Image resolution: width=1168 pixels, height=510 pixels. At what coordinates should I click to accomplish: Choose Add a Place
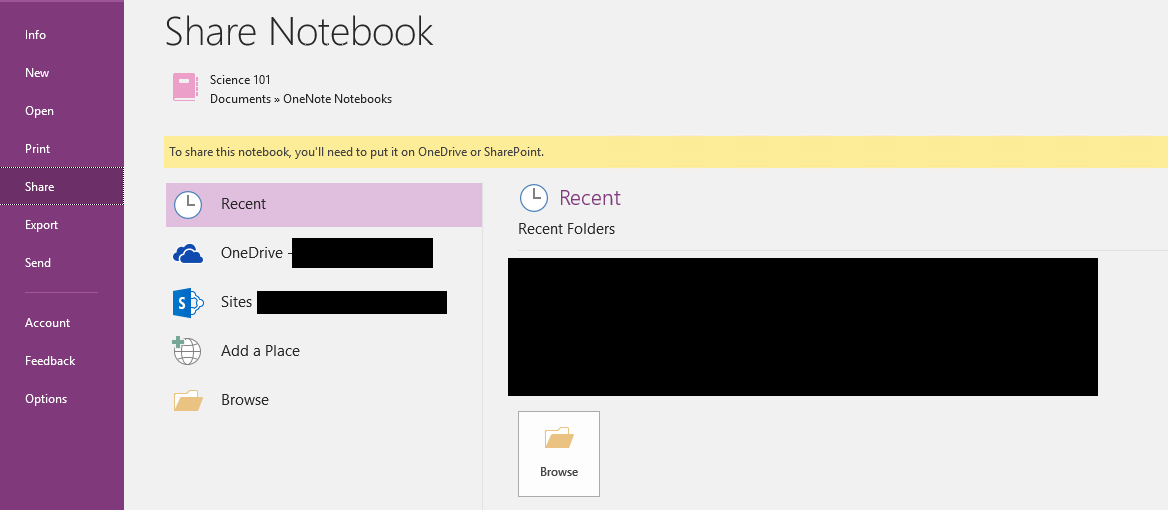323,351
